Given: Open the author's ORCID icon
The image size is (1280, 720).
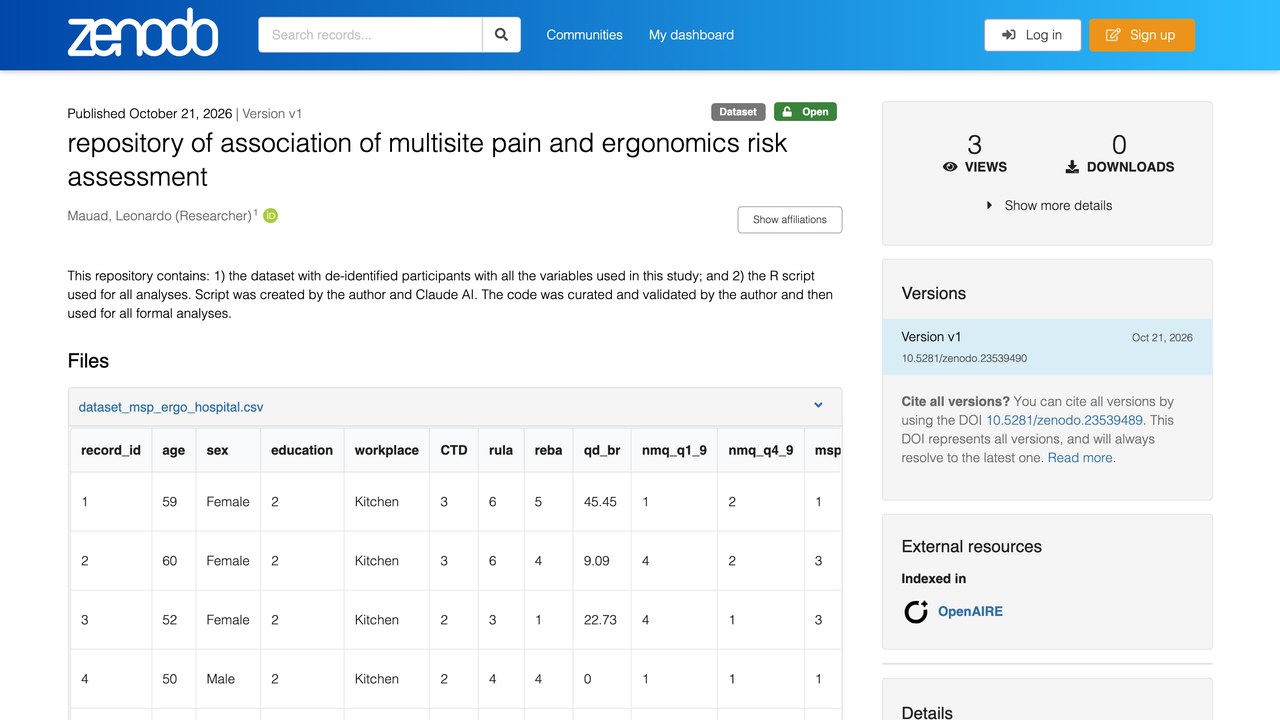Looking at the screenshot, I should tap(270, 215).
